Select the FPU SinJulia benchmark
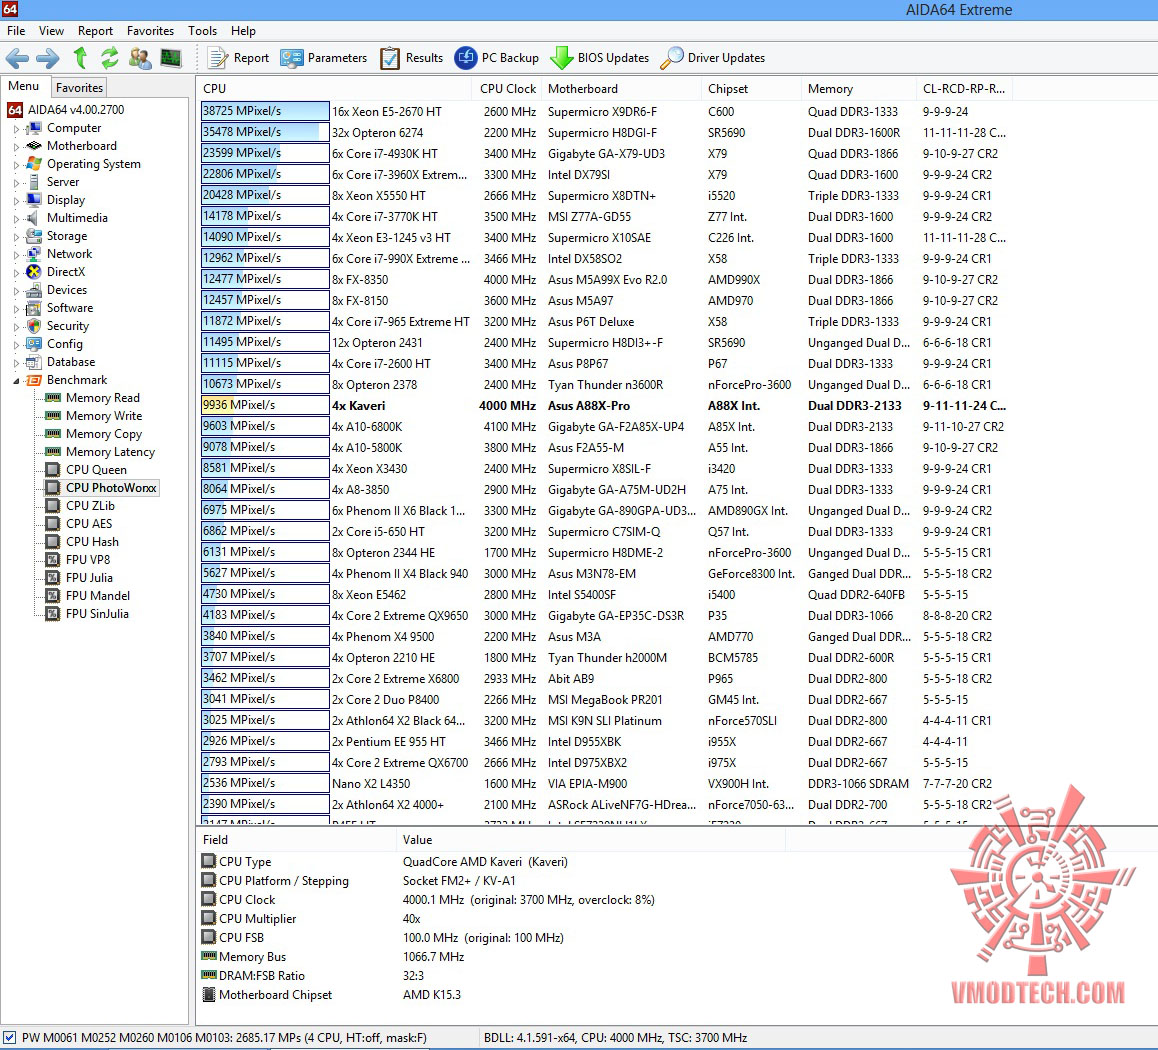The image size is (1158, 1050). click(x=97, y=614)
